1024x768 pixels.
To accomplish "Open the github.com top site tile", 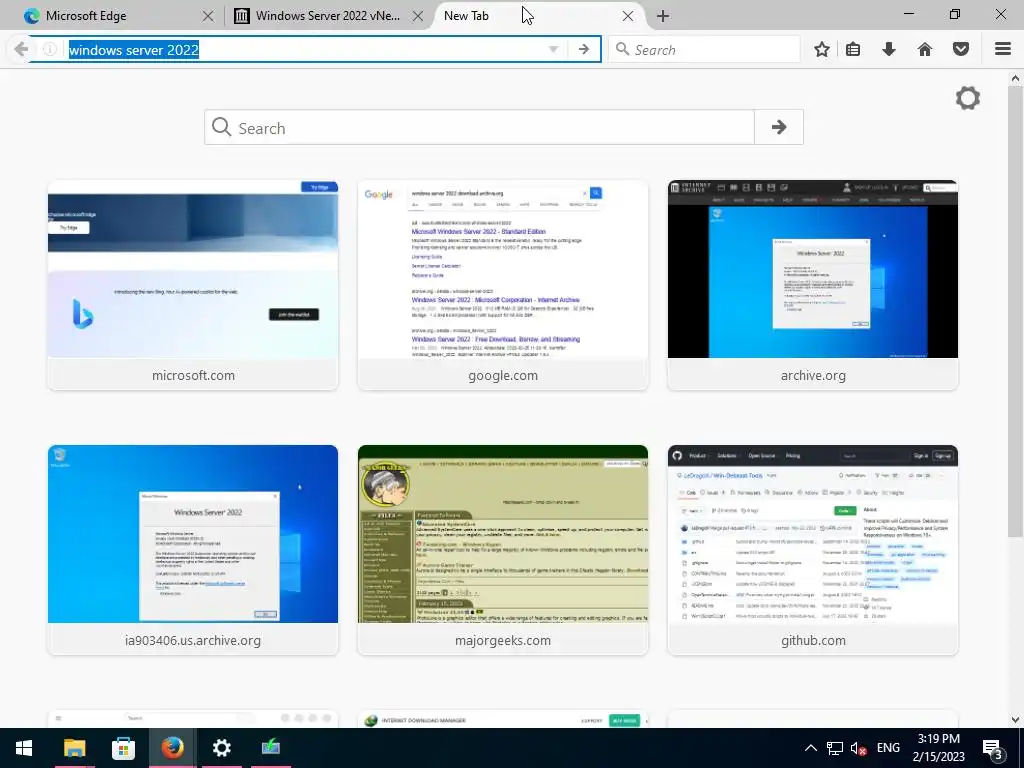I will 813,550.
